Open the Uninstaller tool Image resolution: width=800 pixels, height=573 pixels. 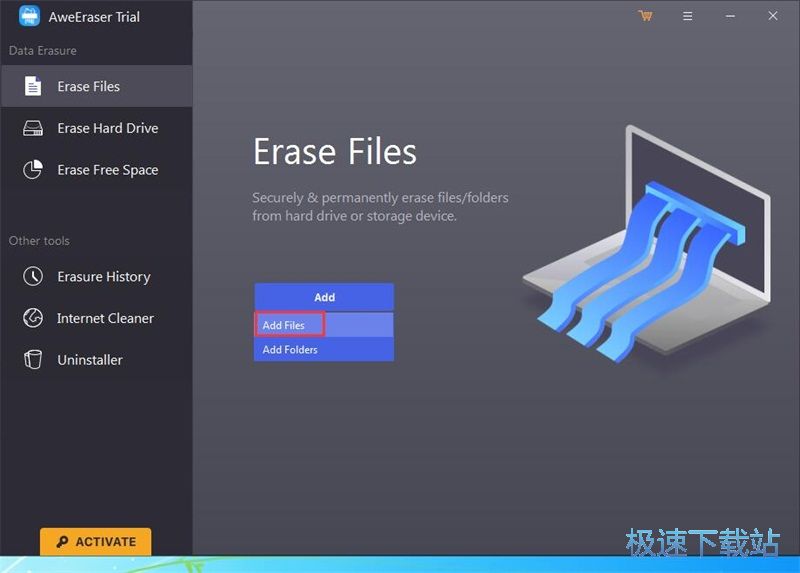coord(97,360)
